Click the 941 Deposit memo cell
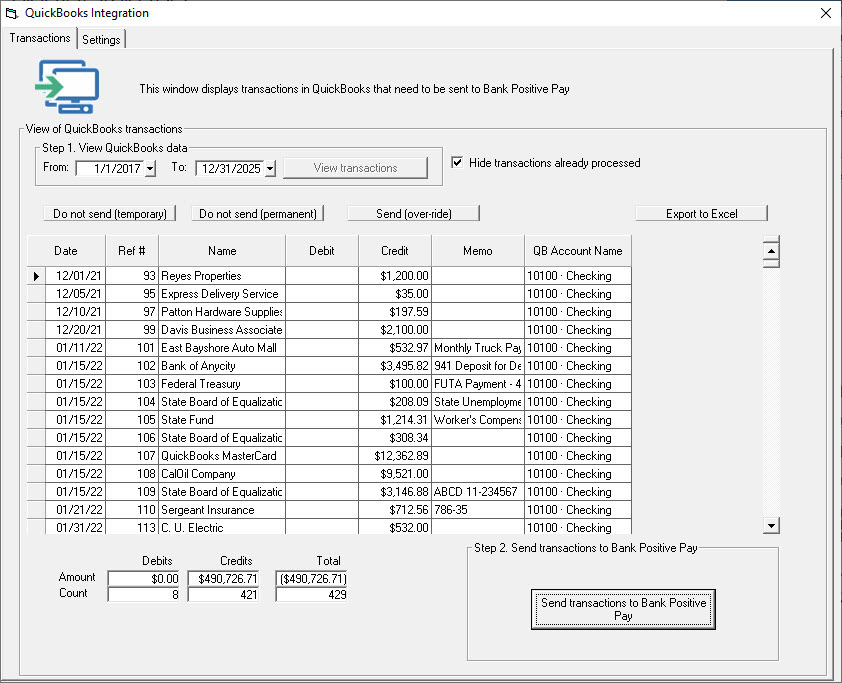842x683 pixels. pyautogui.click(x=477, y=366)
